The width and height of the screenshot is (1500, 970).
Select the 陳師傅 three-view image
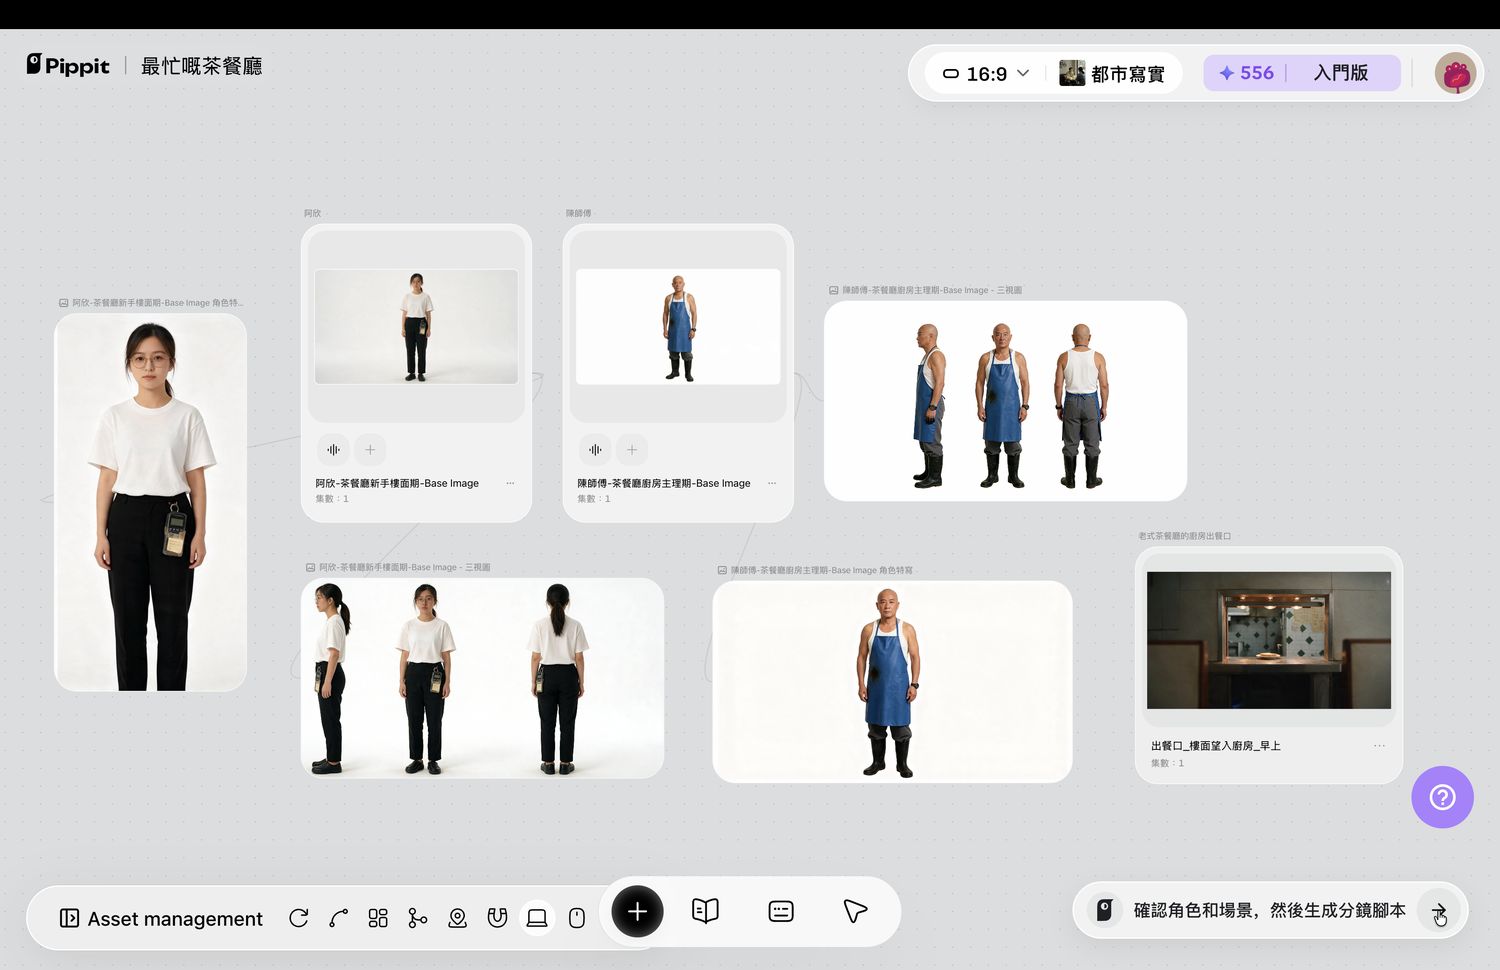click(x=1005, y=401)
